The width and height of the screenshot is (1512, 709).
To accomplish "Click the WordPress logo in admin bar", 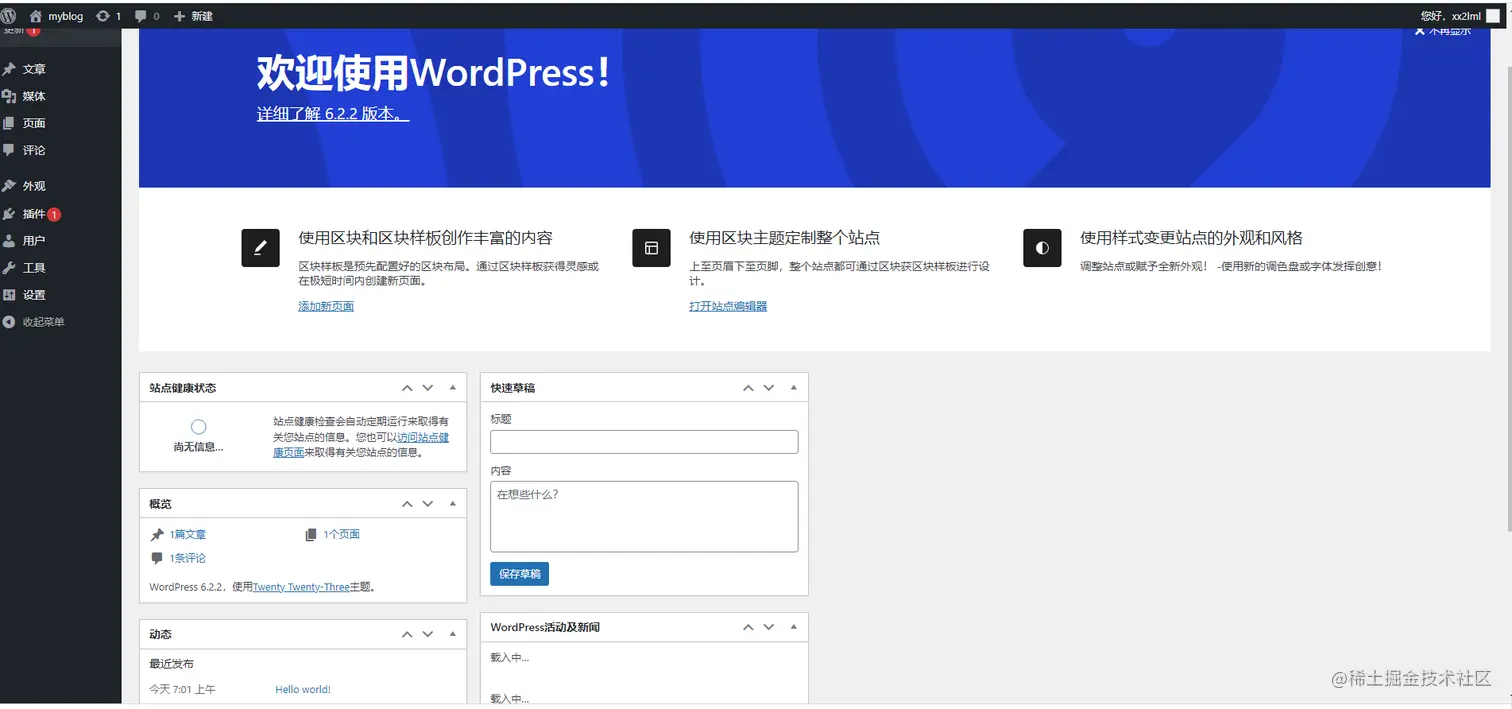I will (9, 15).
